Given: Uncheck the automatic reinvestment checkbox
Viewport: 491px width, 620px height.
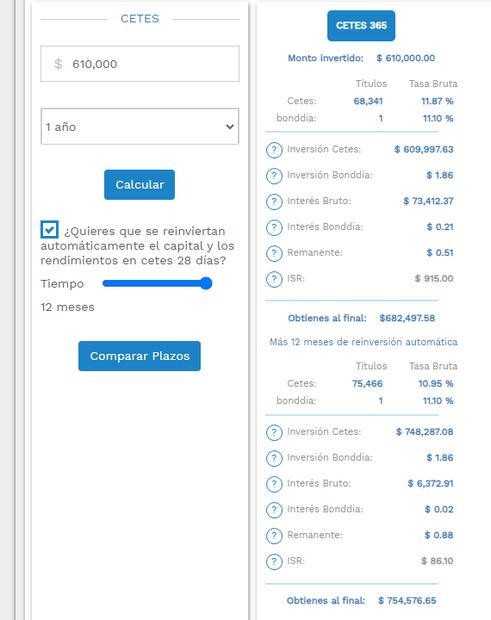Looking at the screenshot, I should click(49, 229).
